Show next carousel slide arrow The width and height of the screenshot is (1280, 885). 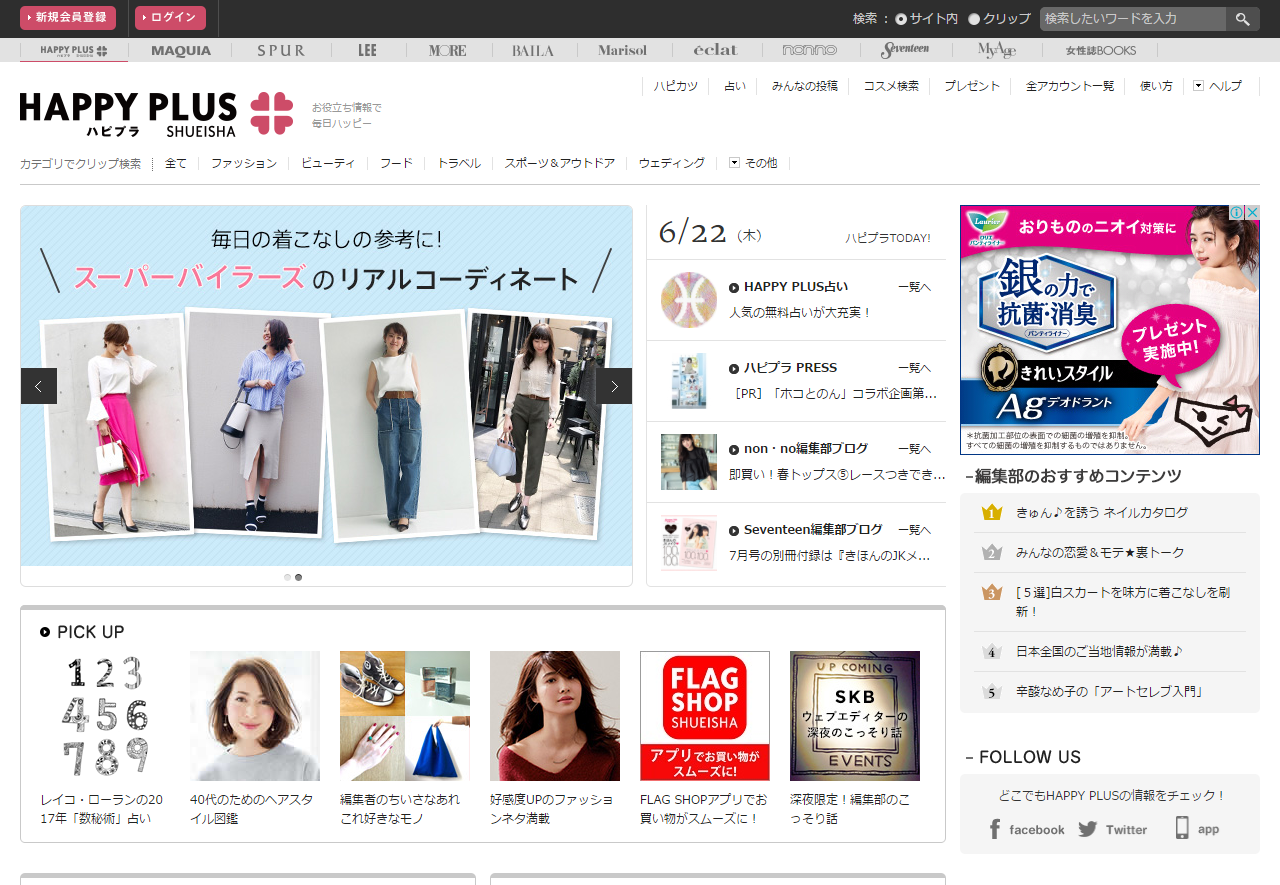614,386
